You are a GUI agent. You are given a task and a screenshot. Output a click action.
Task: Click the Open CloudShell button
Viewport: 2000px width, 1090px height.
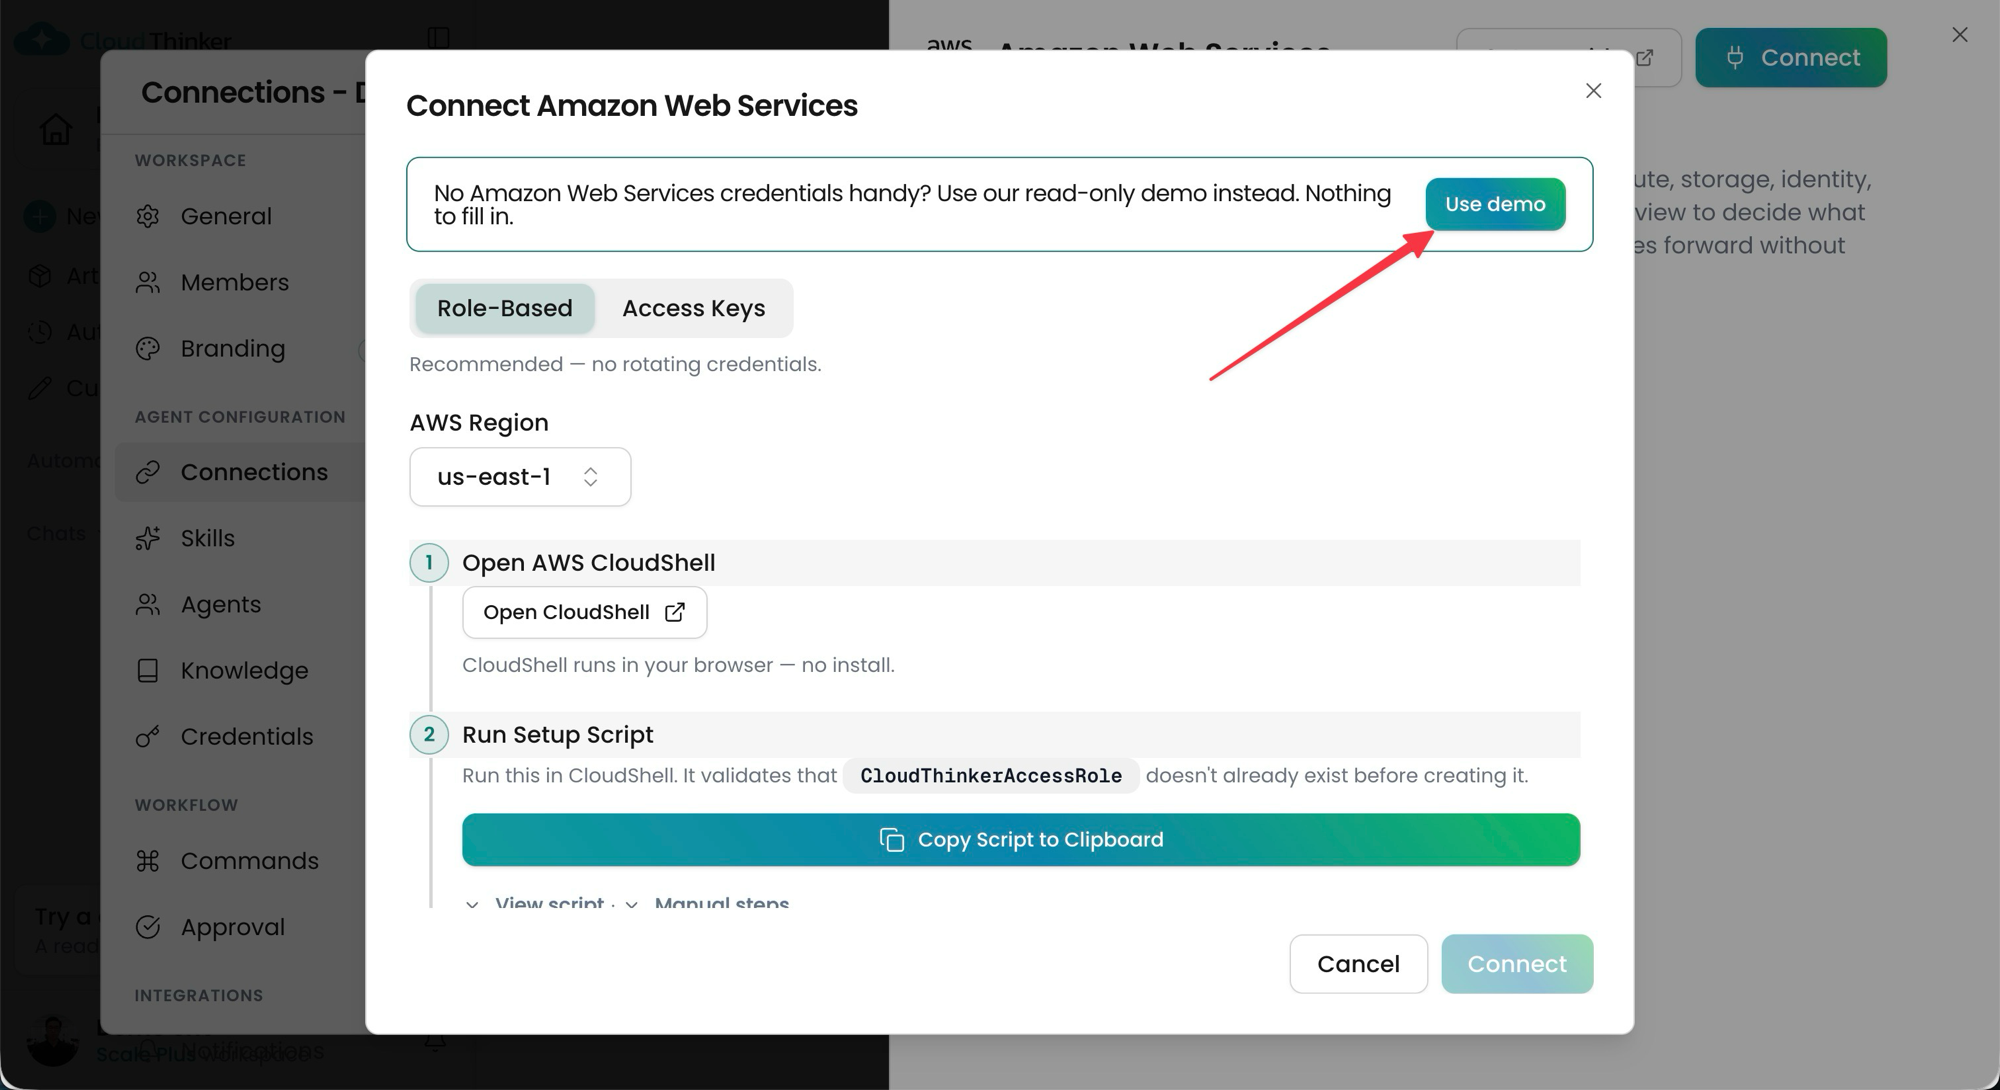(x=584, y=612)
